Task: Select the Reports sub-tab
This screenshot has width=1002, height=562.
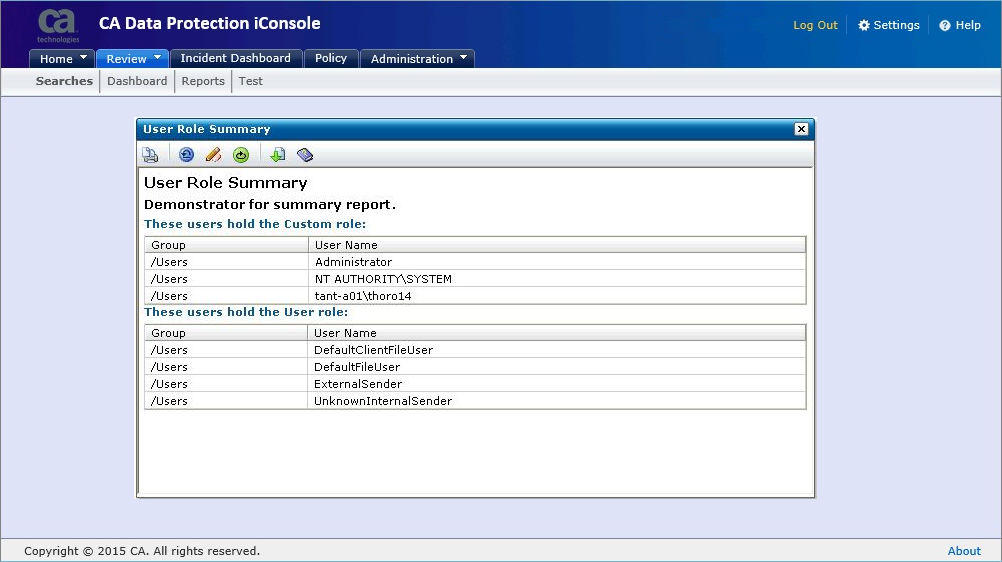Action: click(x=203, y=81)
